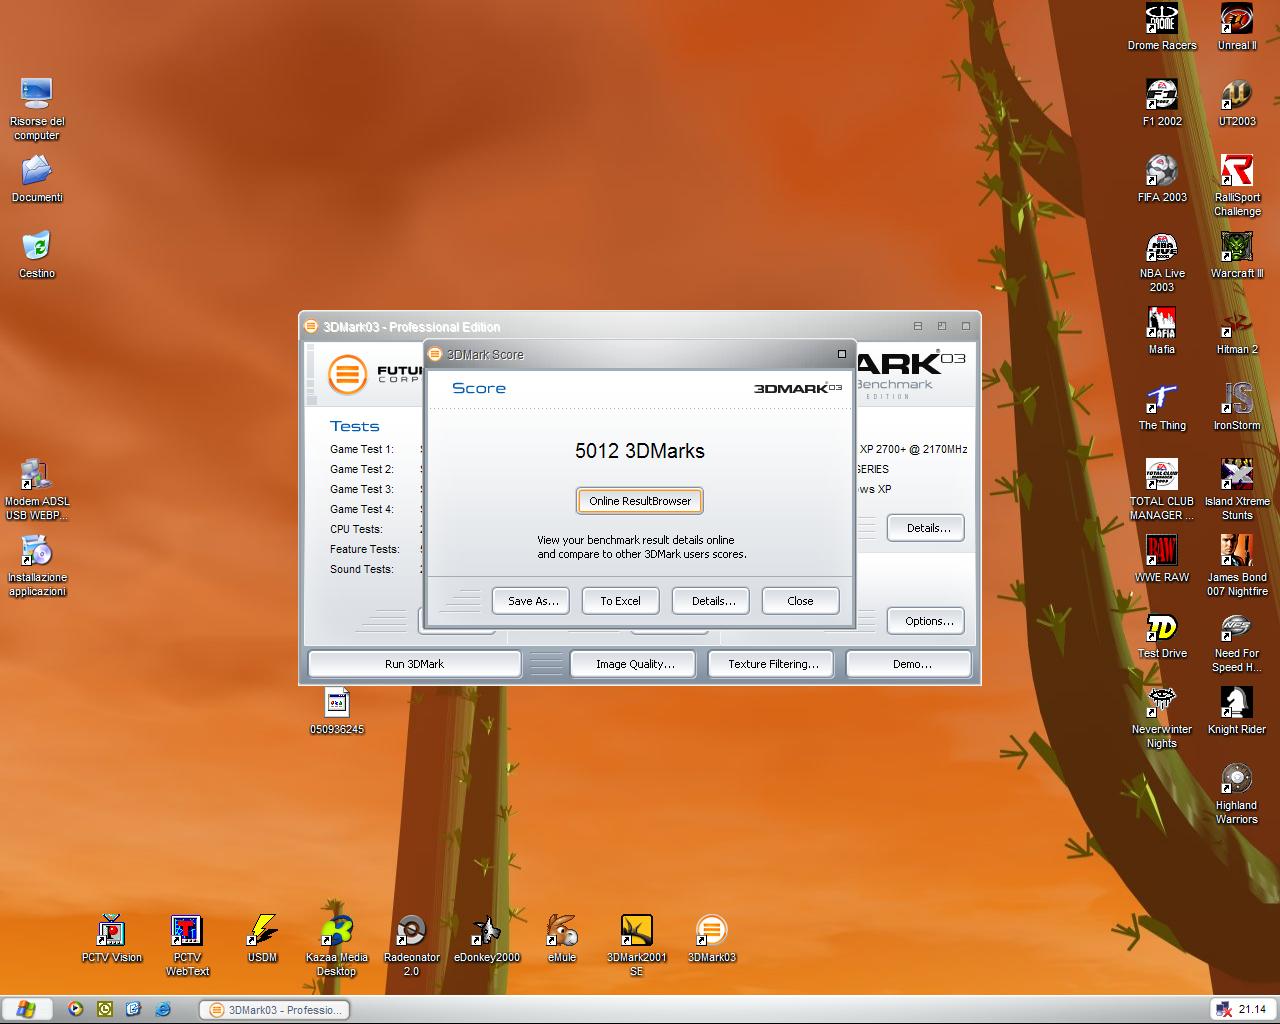Select the Neverwinter Nights icon
Image resolution: width=1280 pixels, height=1024 pixels.
(1161, 718)
